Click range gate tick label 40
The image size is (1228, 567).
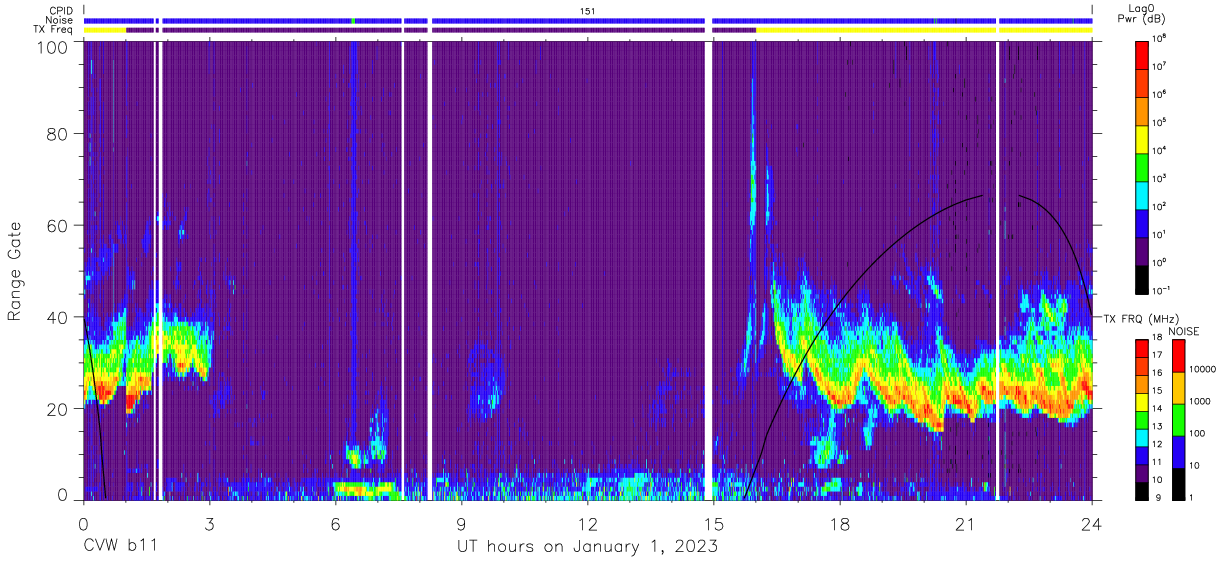point(60,317)
